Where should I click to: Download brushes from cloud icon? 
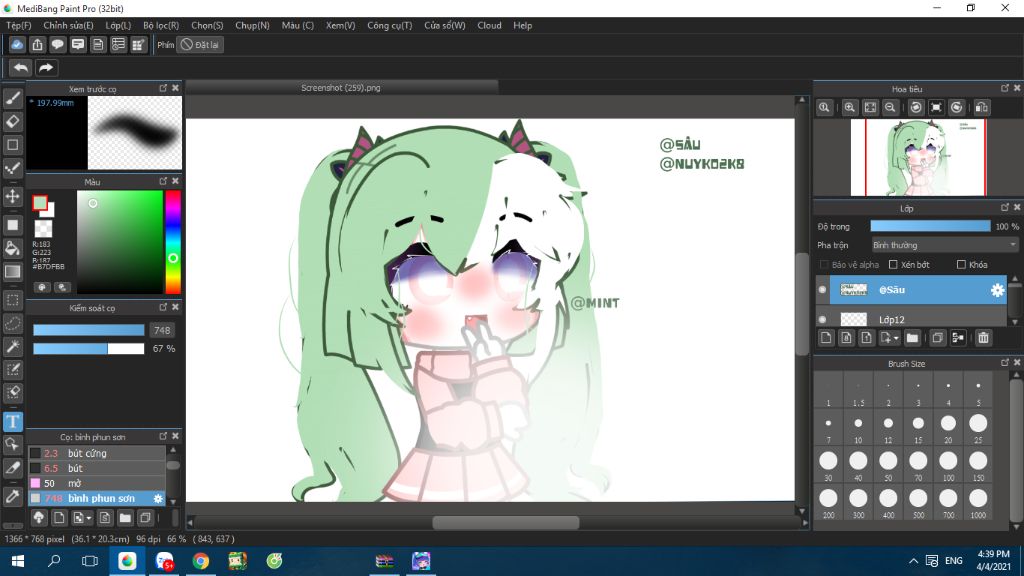39,518
